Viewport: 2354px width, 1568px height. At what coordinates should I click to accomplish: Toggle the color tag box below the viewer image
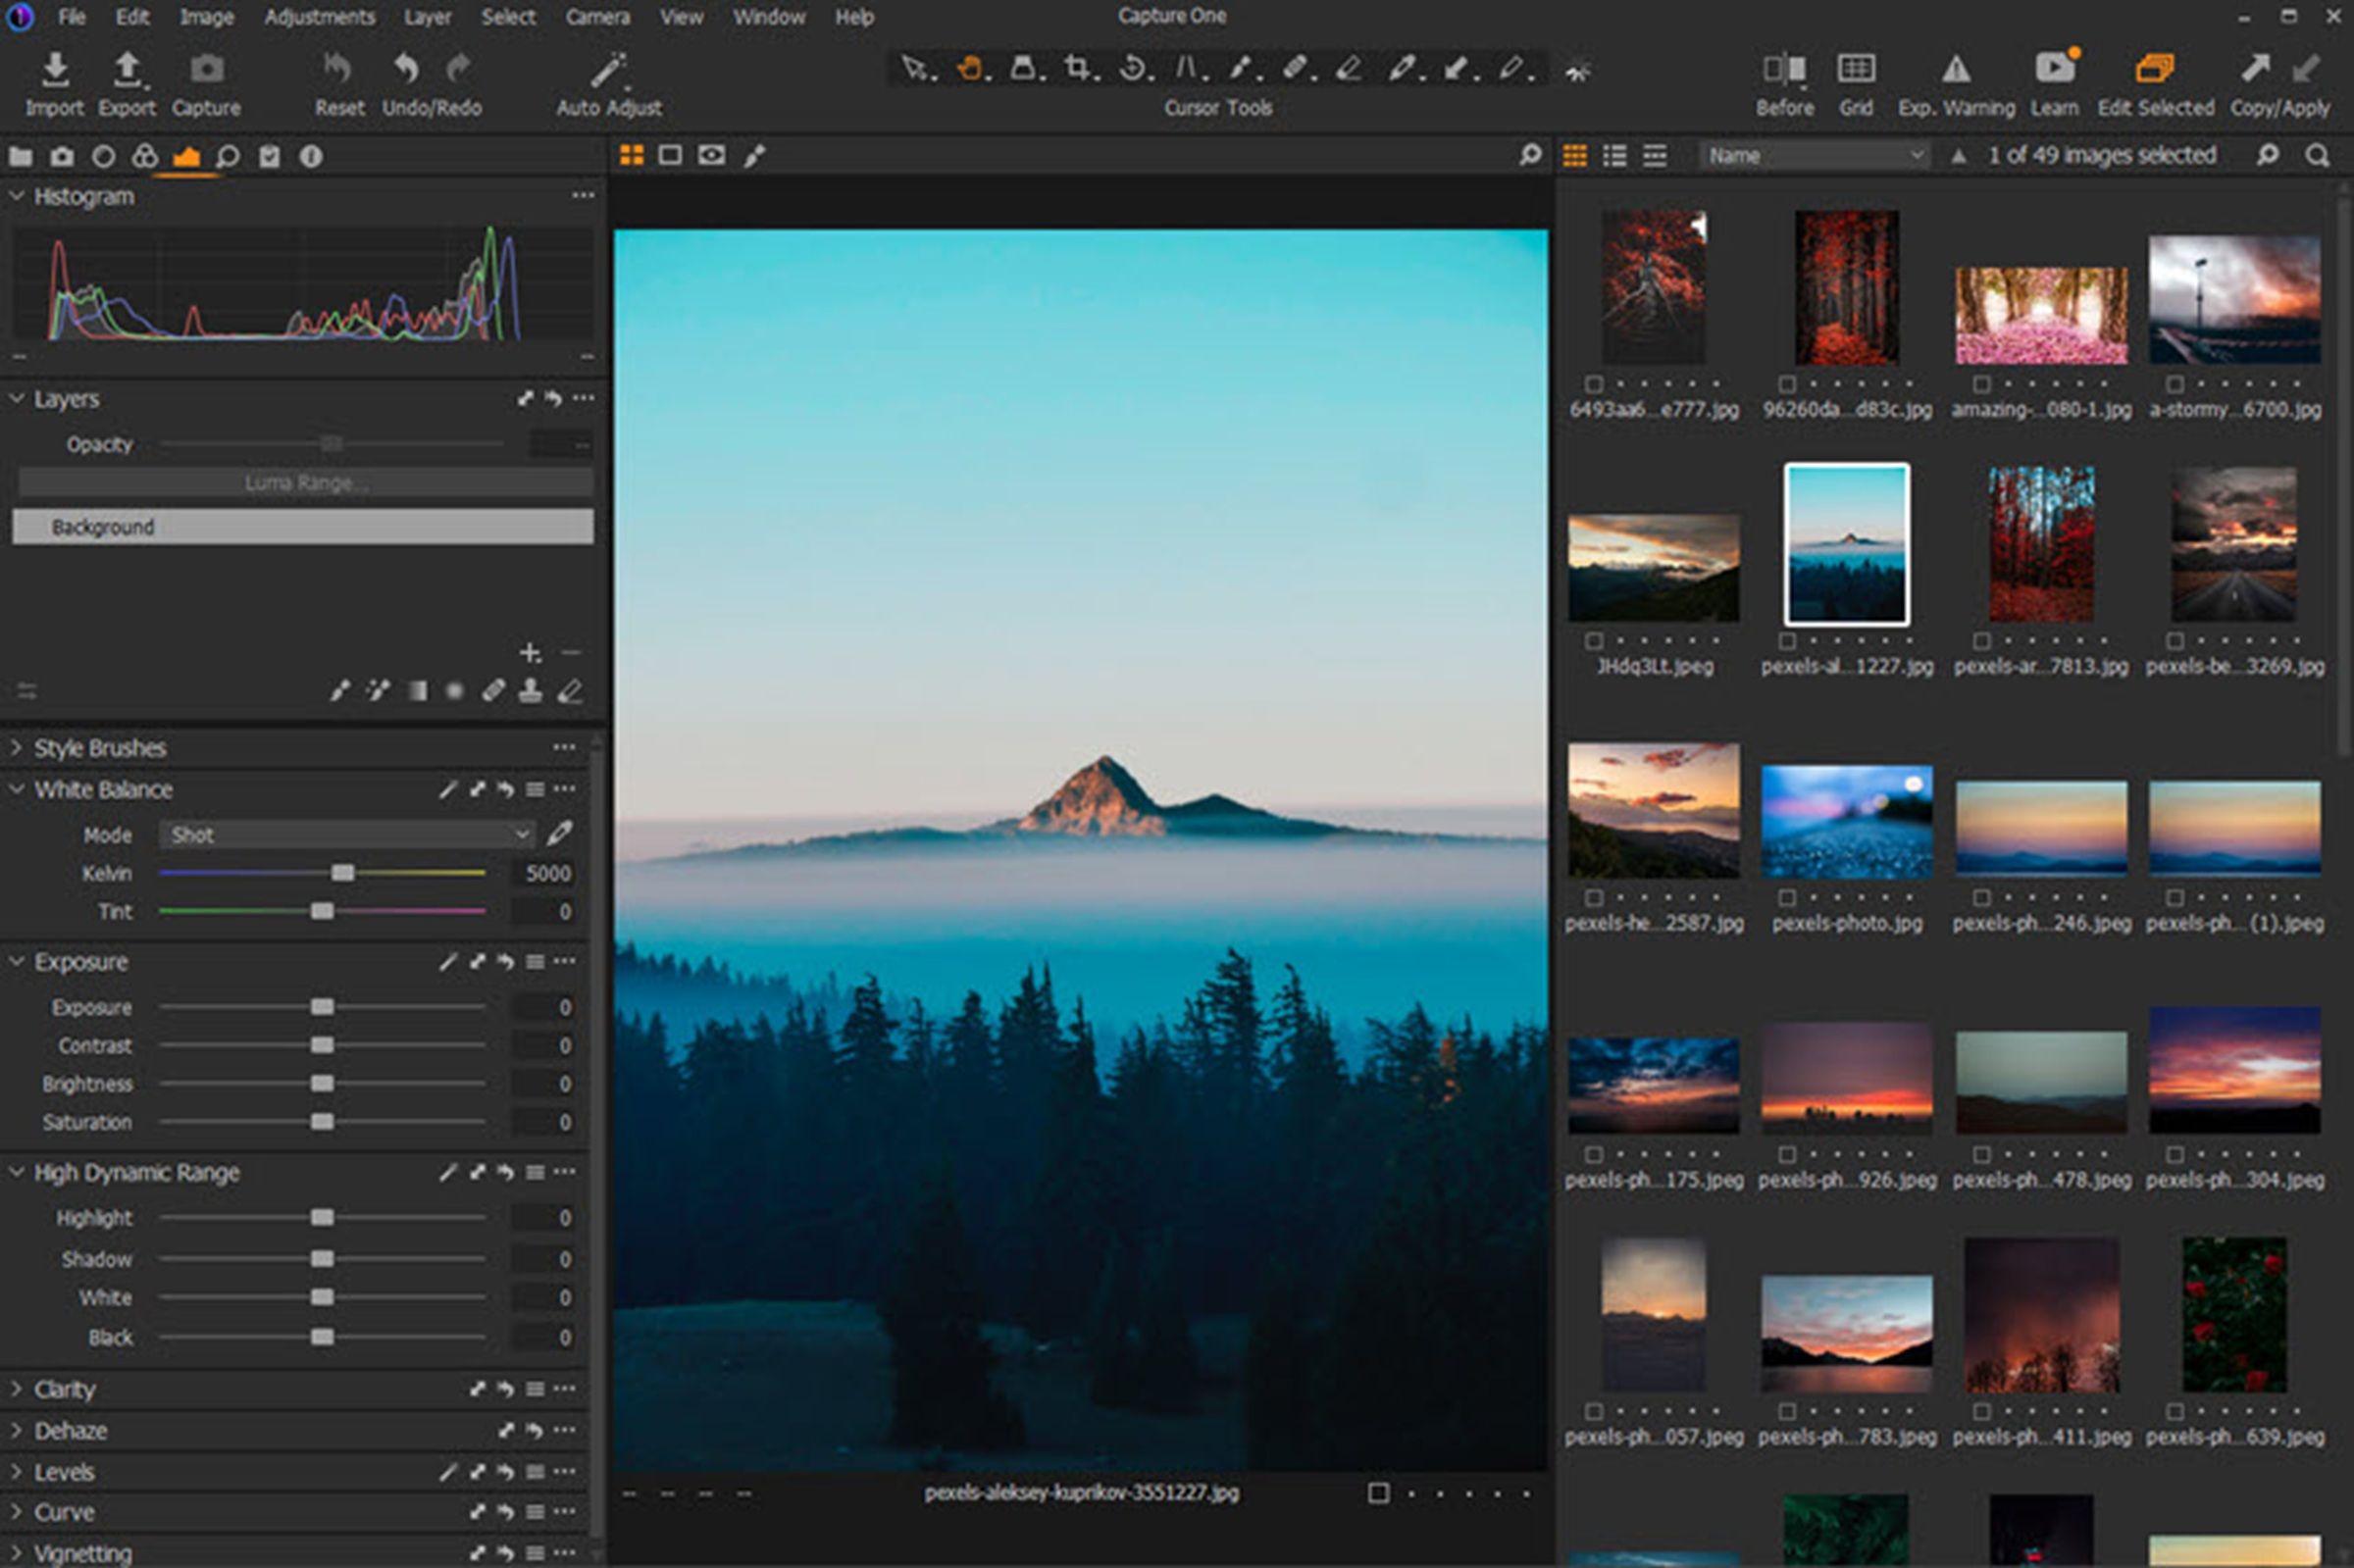[x=1378, y=1493]
